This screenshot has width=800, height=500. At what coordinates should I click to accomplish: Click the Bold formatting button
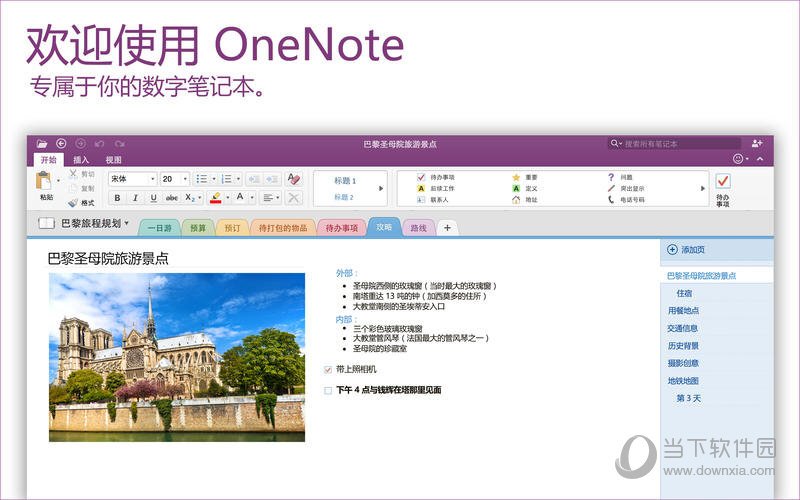(116, 198)
